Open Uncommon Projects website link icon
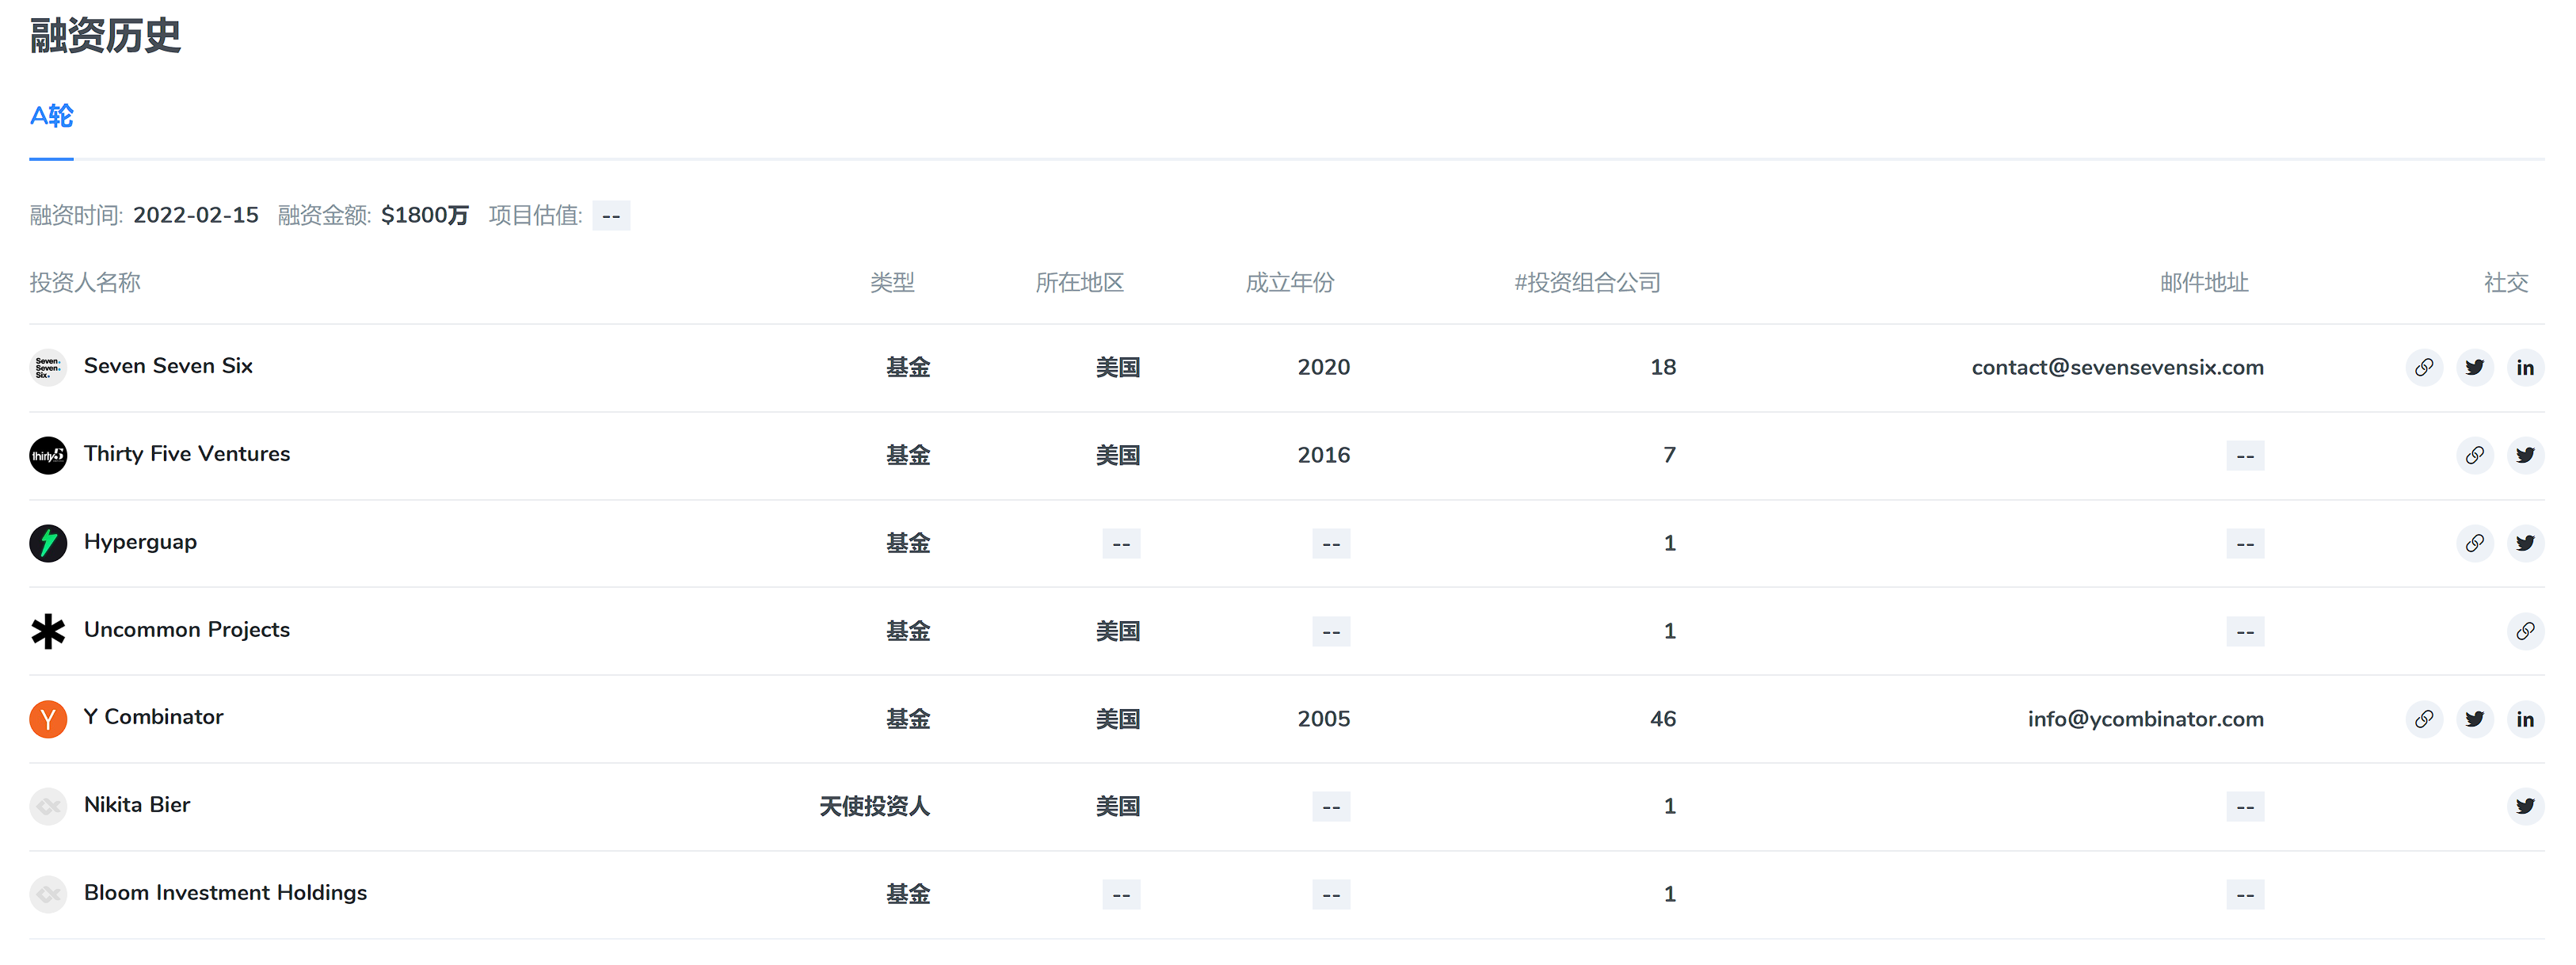2576x965 pixels. (x=2525, y=632)
